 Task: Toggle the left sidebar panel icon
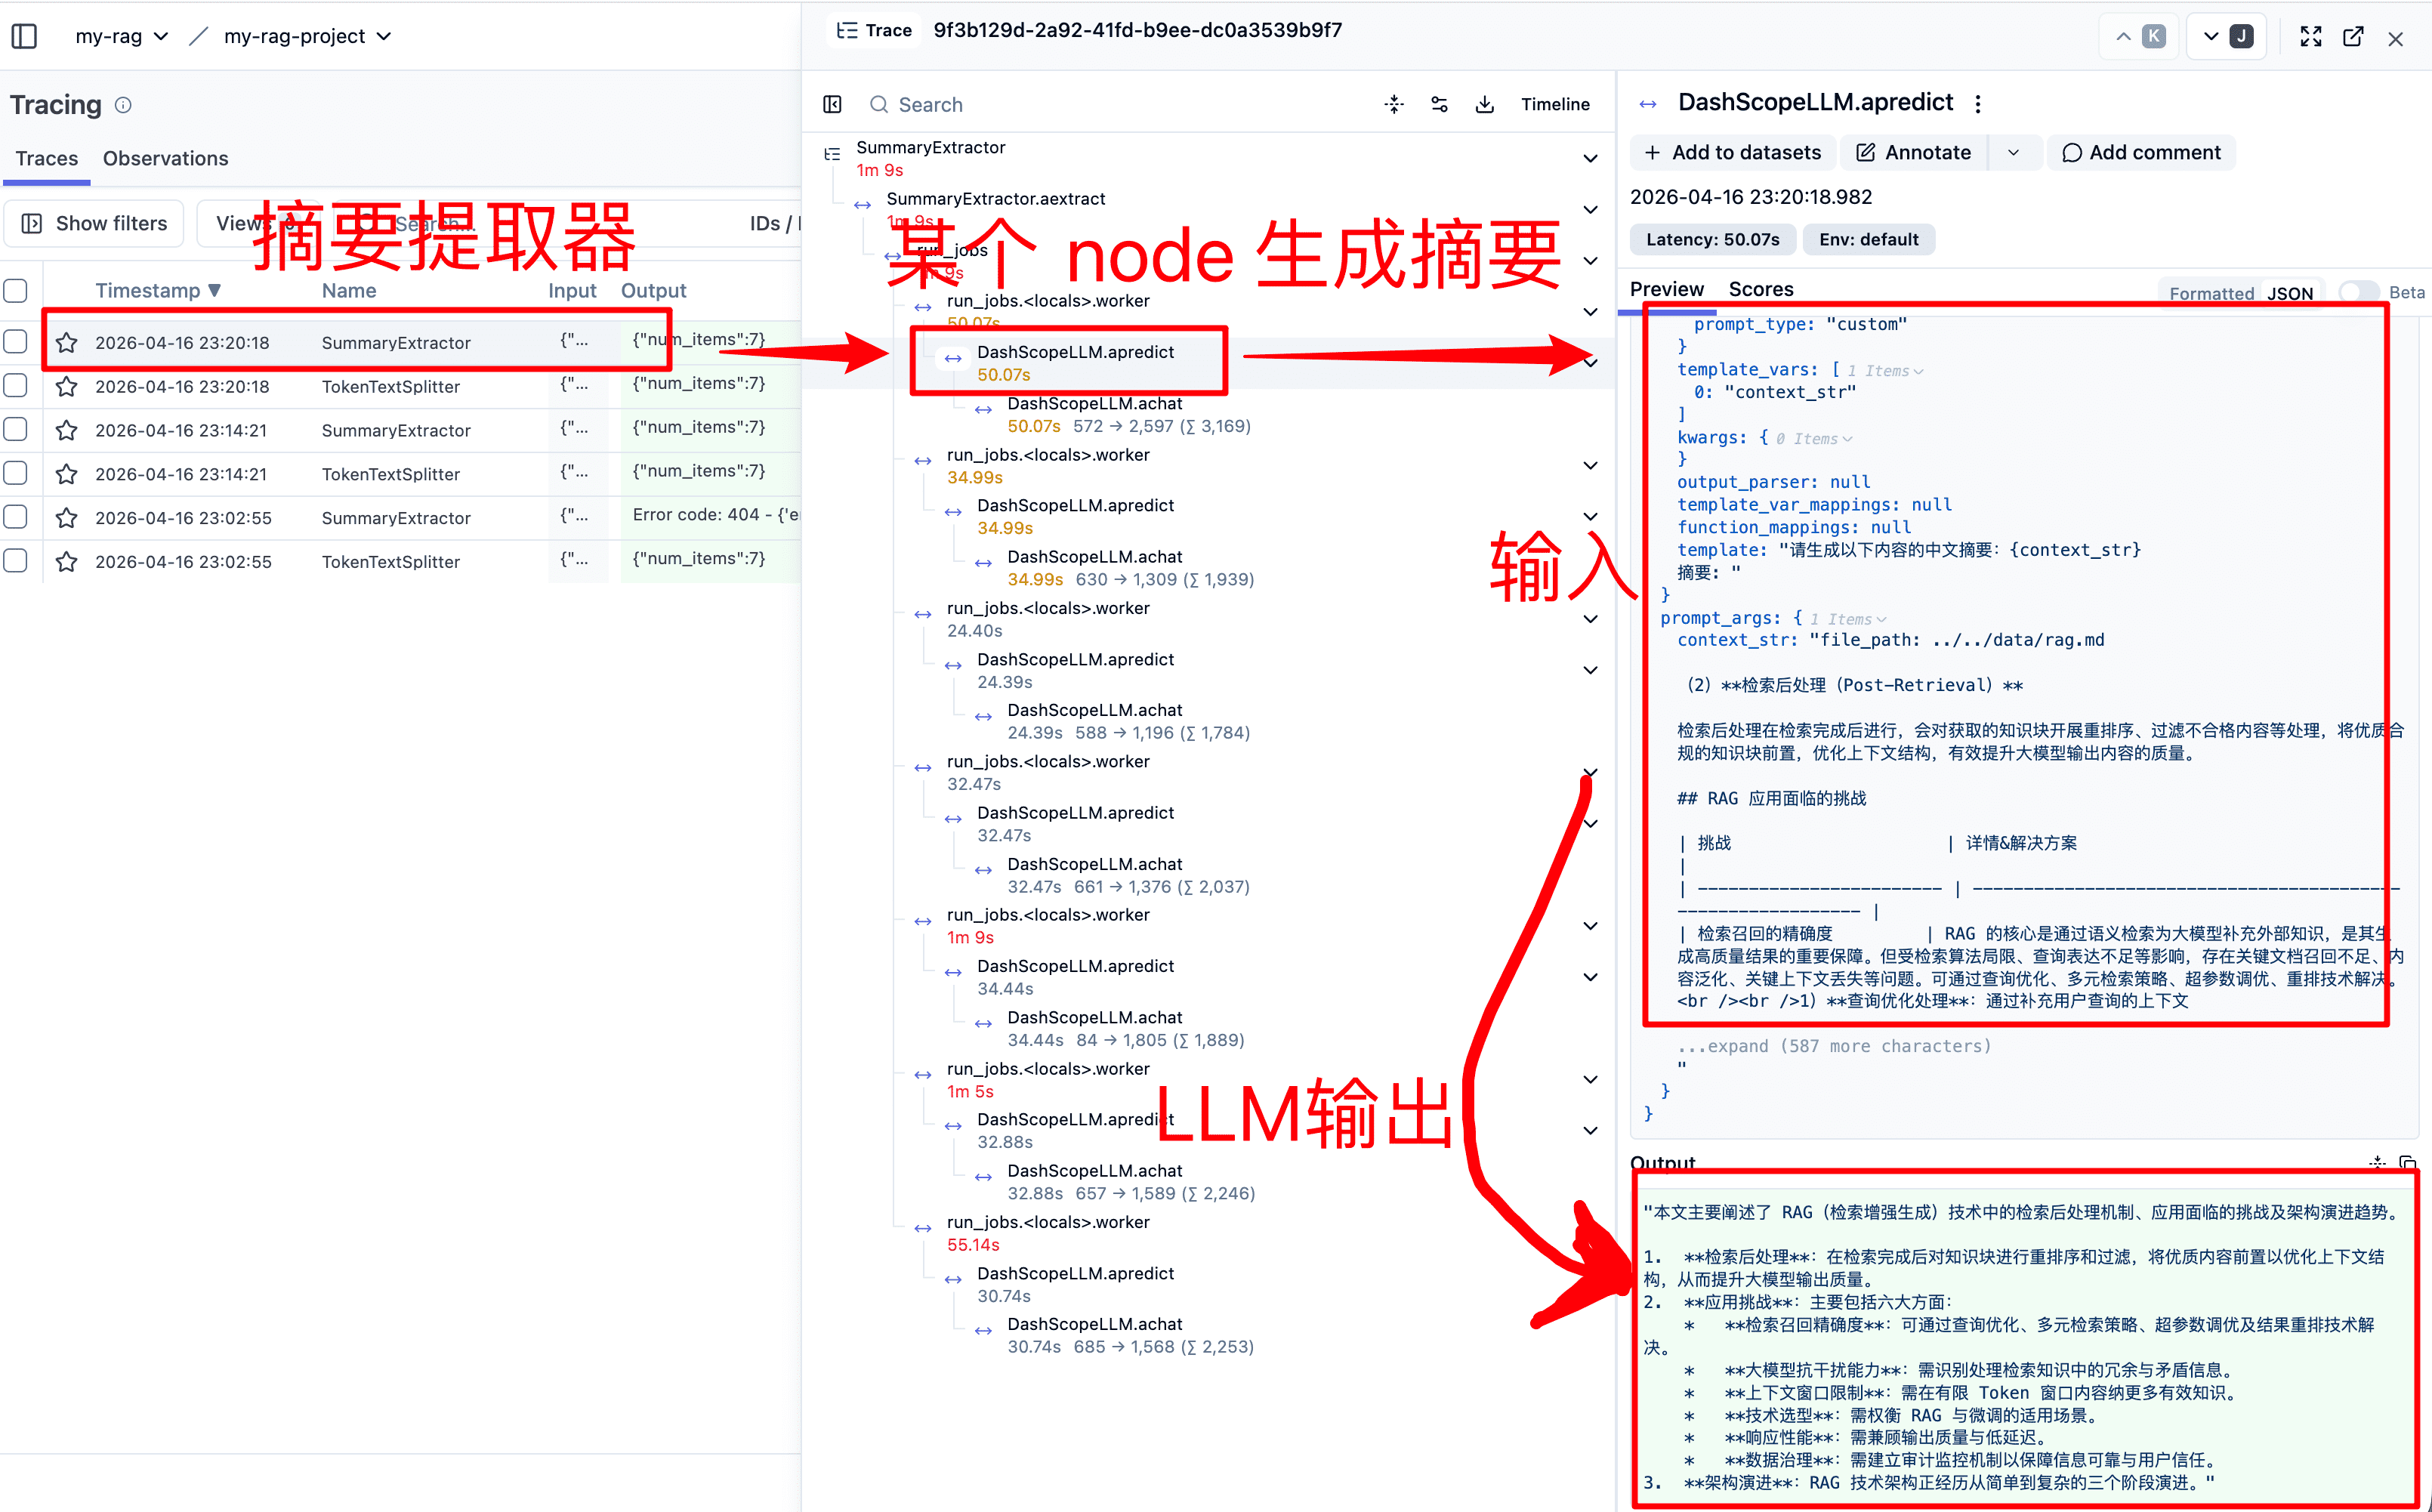pyautogui.click(x=24, y=36)
